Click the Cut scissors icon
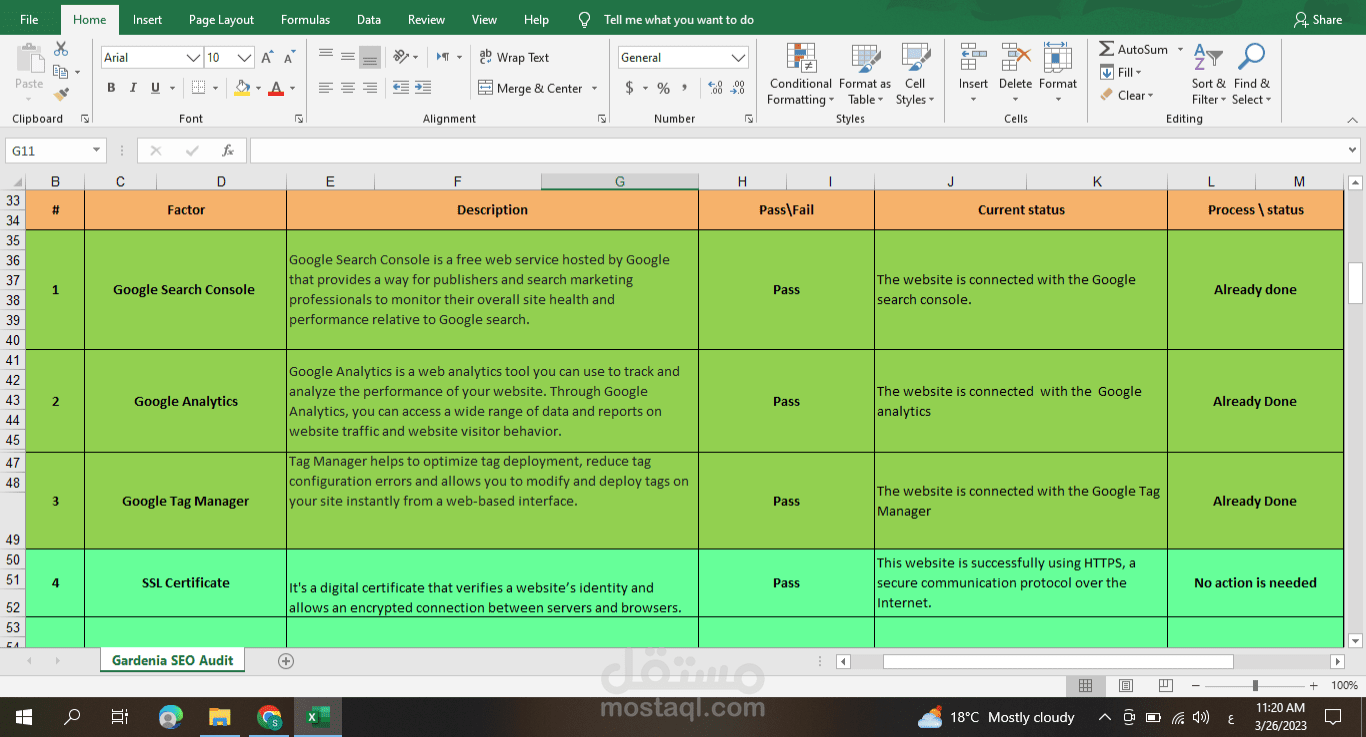 [x=61, y=49]
